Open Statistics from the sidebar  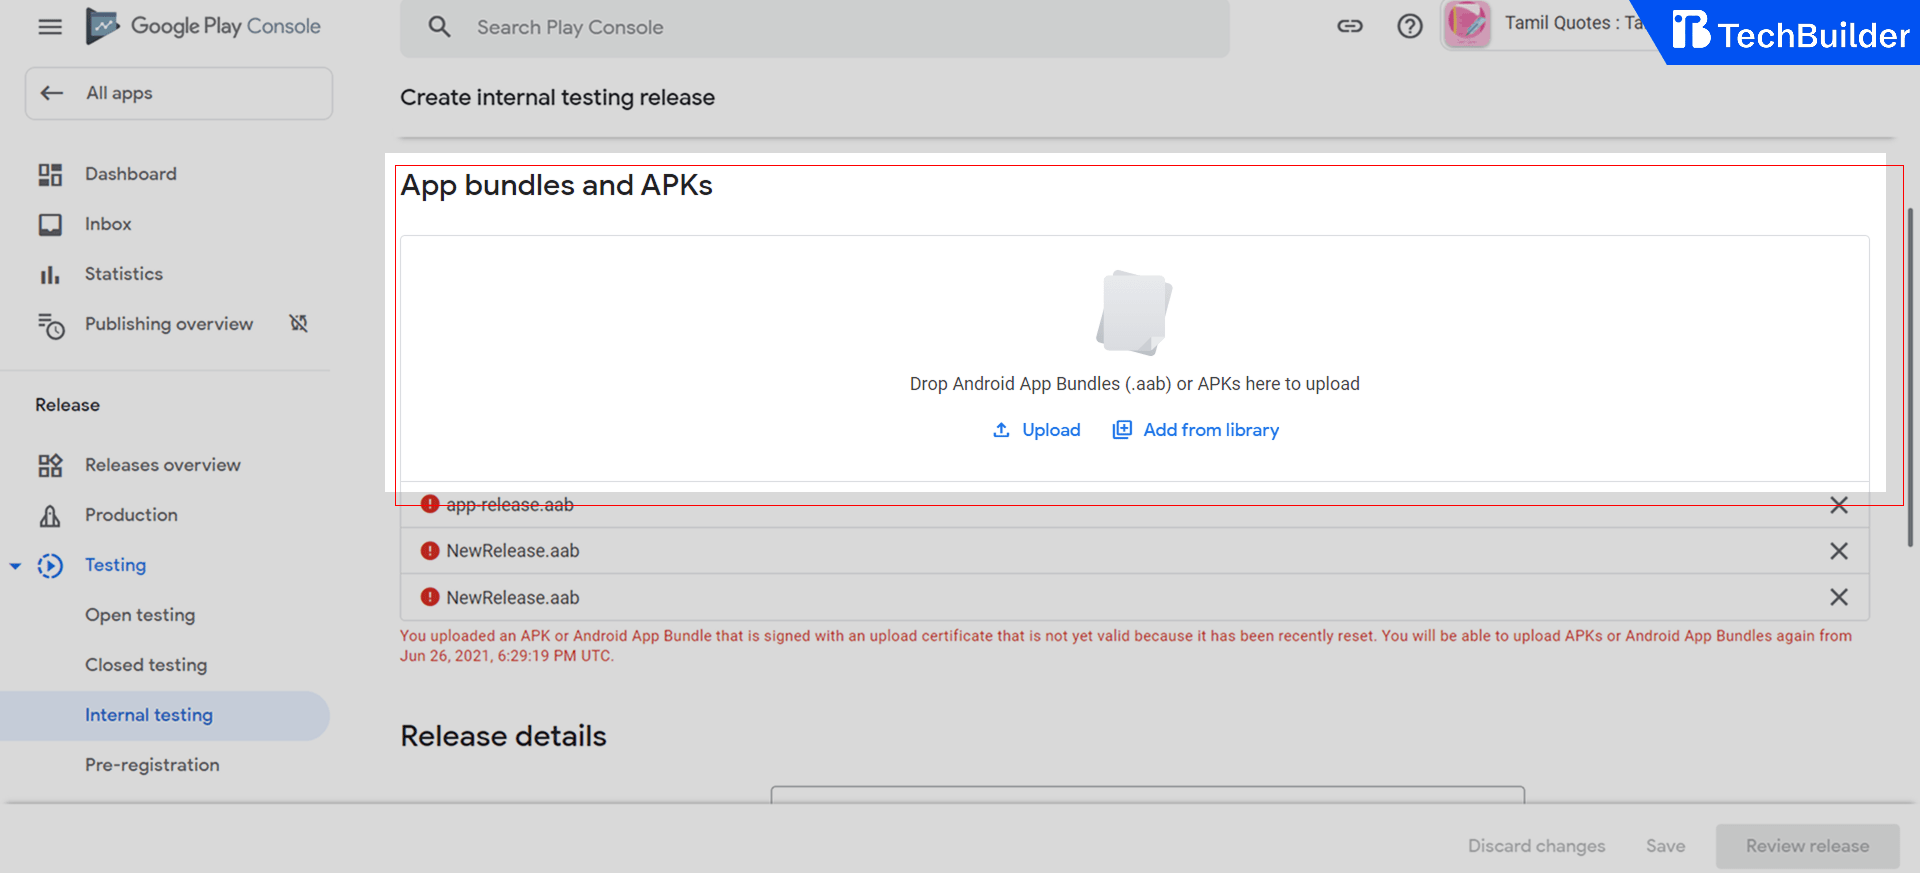[123, 274]
